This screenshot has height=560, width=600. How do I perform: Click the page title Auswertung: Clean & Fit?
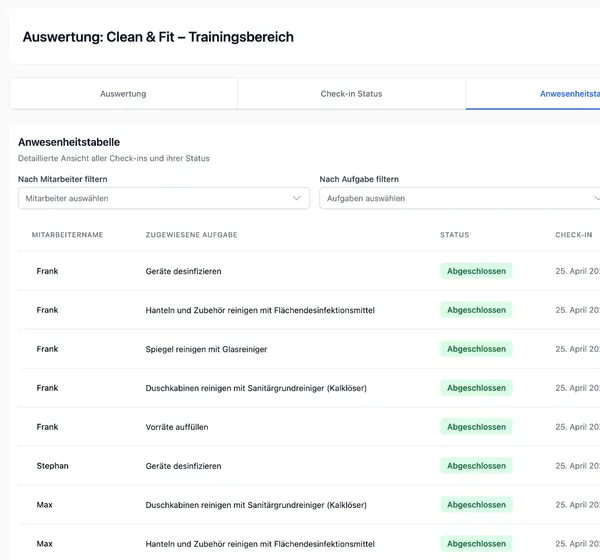click(x=158, y=37)
